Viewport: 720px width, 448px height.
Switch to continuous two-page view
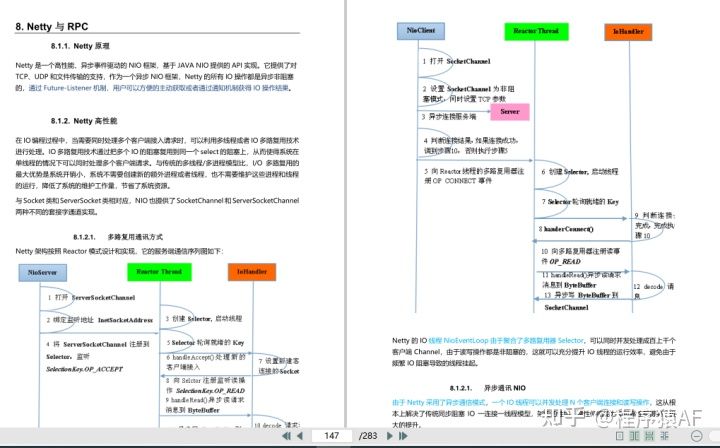pyautogui.click(x=664, y=436)
